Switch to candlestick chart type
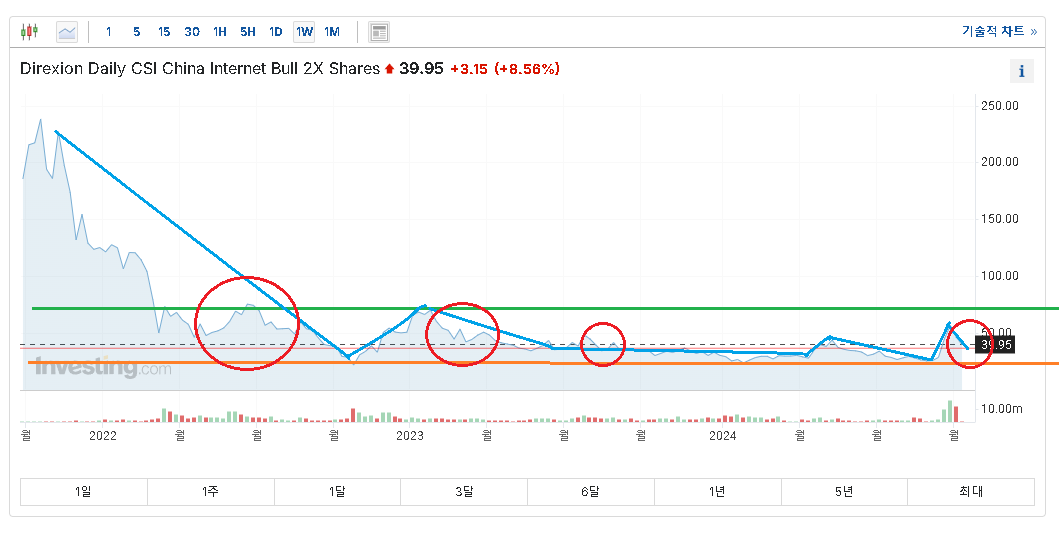The image size is (1059, 533). click(x=30, y=31)
